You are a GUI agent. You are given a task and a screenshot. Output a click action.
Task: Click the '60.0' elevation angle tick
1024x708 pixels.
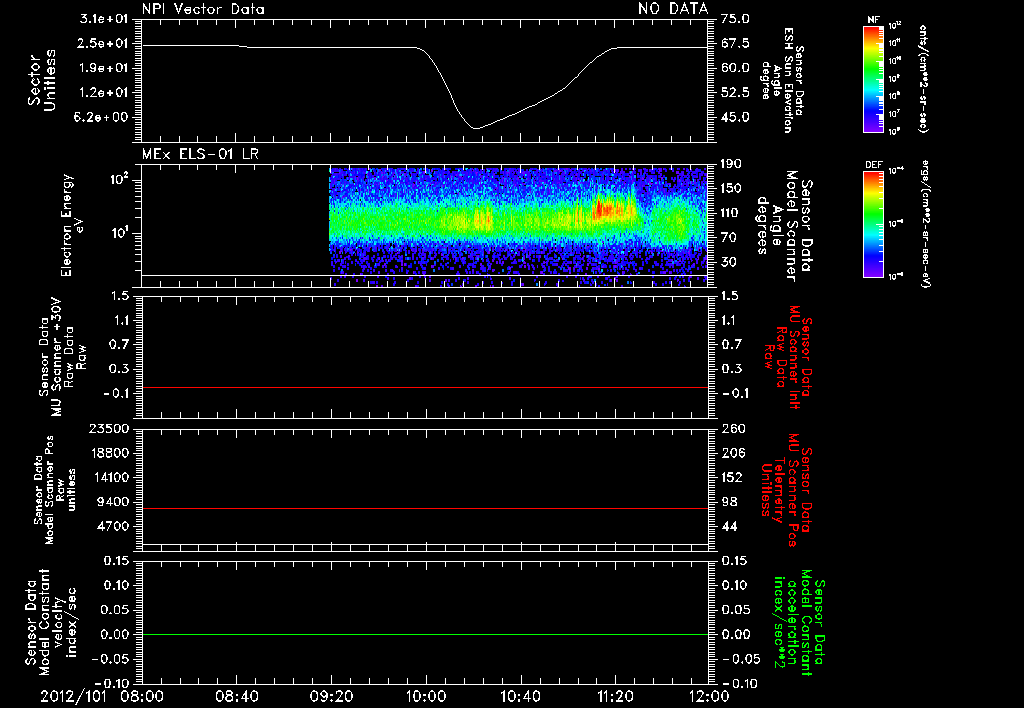(x=735, y=68)
